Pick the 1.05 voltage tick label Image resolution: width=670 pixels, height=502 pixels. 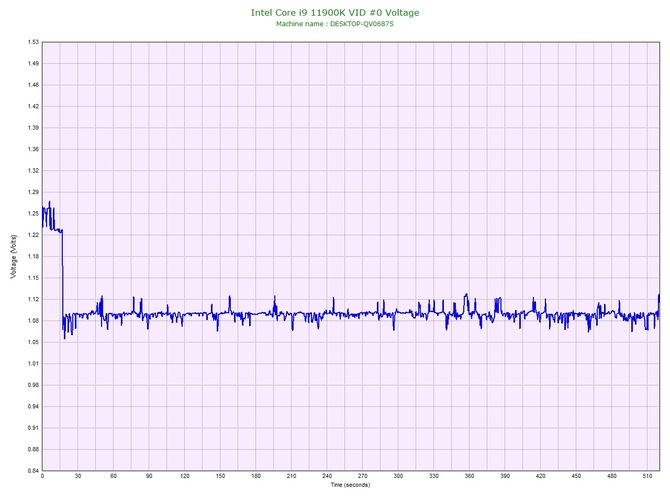point(33,342)
